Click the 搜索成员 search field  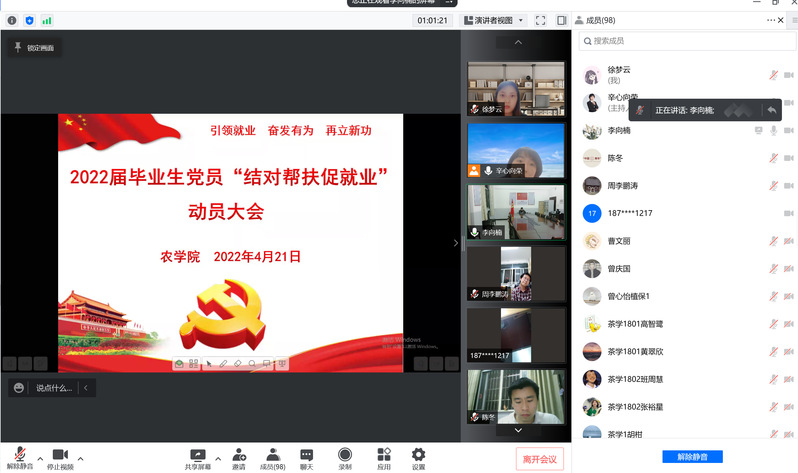click(687, 41)
